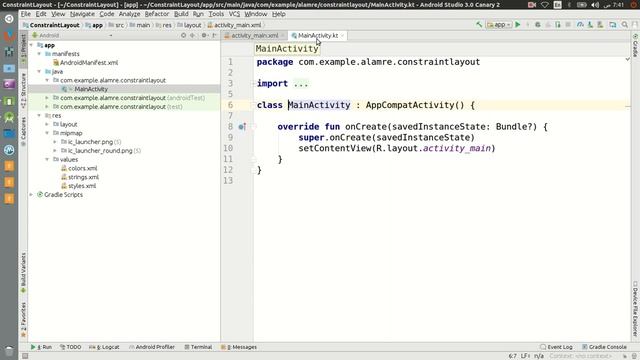Select styles.xml file
The height and width of the screenshot is (360, 640).
point(79,186)
